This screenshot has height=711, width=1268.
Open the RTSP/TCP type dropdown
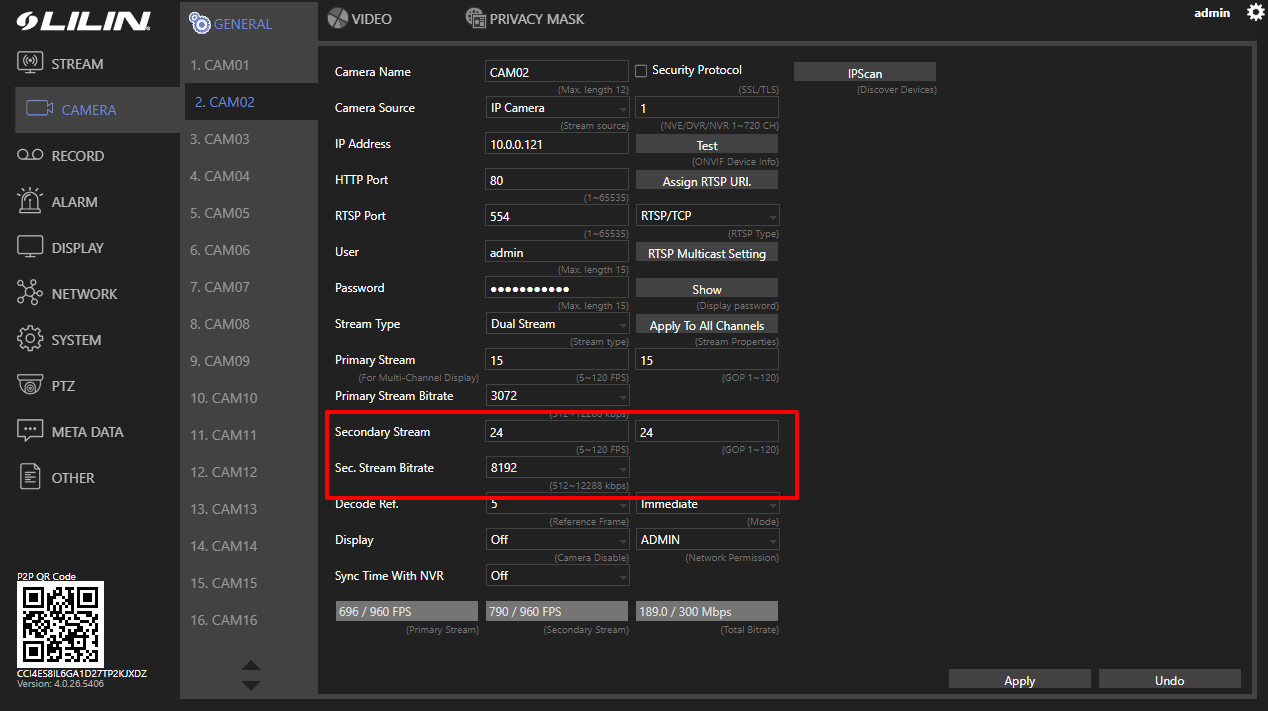point(707,216)
